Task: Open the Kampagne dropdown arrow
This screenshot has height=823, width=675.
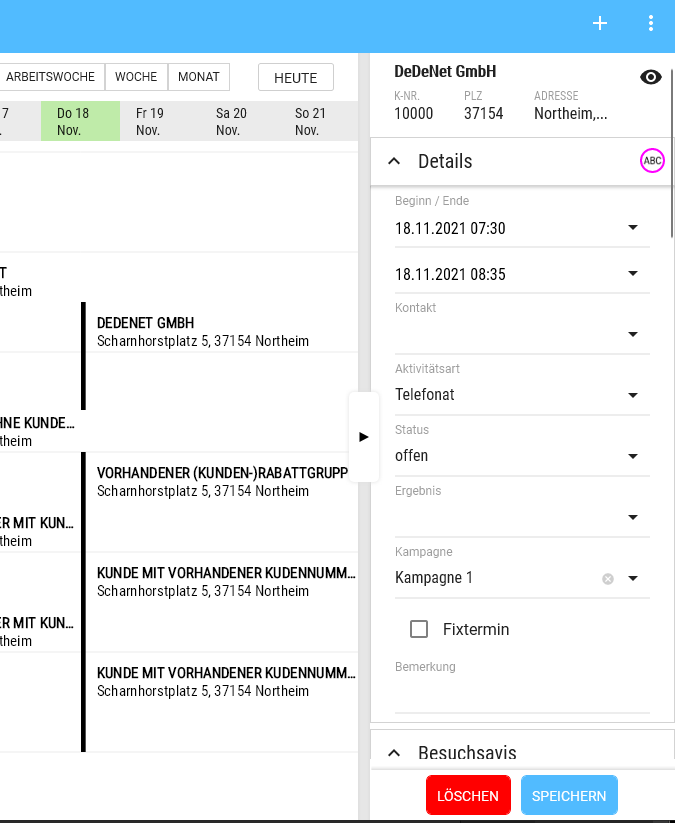Action: click(x=633, y=578)
